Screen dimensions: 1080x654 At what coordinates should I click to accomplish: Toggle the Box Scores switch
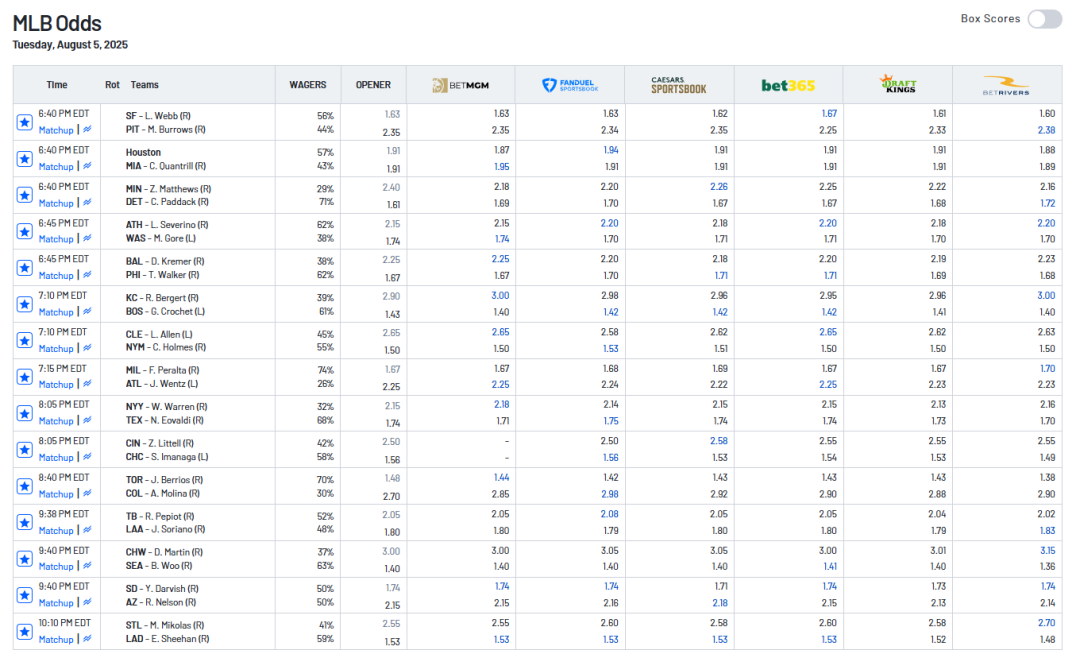(x=1044, y=19)
